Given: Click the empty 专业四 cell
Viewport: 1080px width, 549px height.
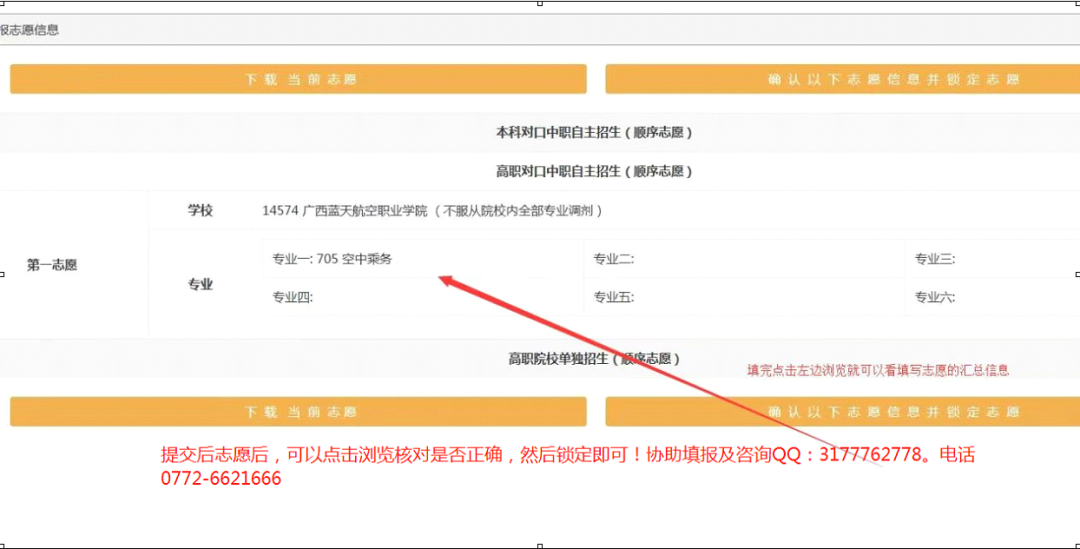Looking at the screenshot, I should pos(420,297).
